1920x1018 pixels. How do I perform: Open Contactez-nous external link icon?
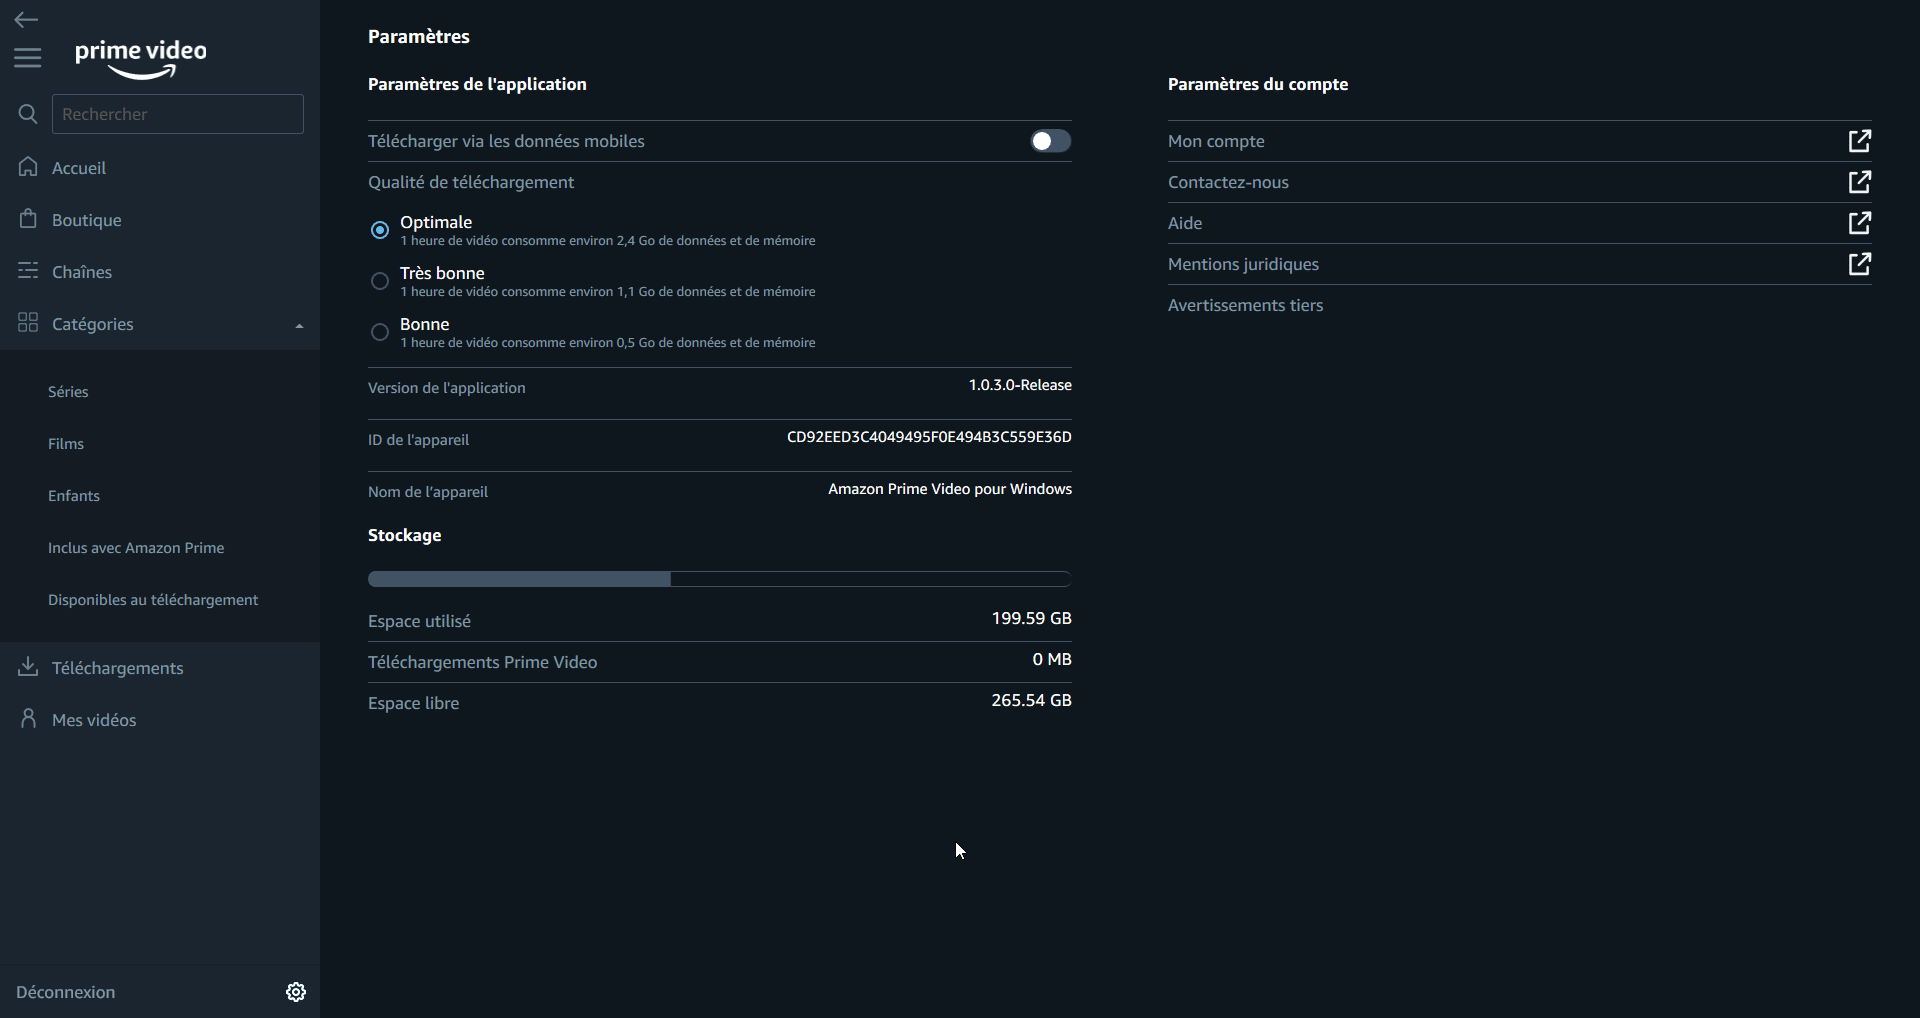point(1860,182)
